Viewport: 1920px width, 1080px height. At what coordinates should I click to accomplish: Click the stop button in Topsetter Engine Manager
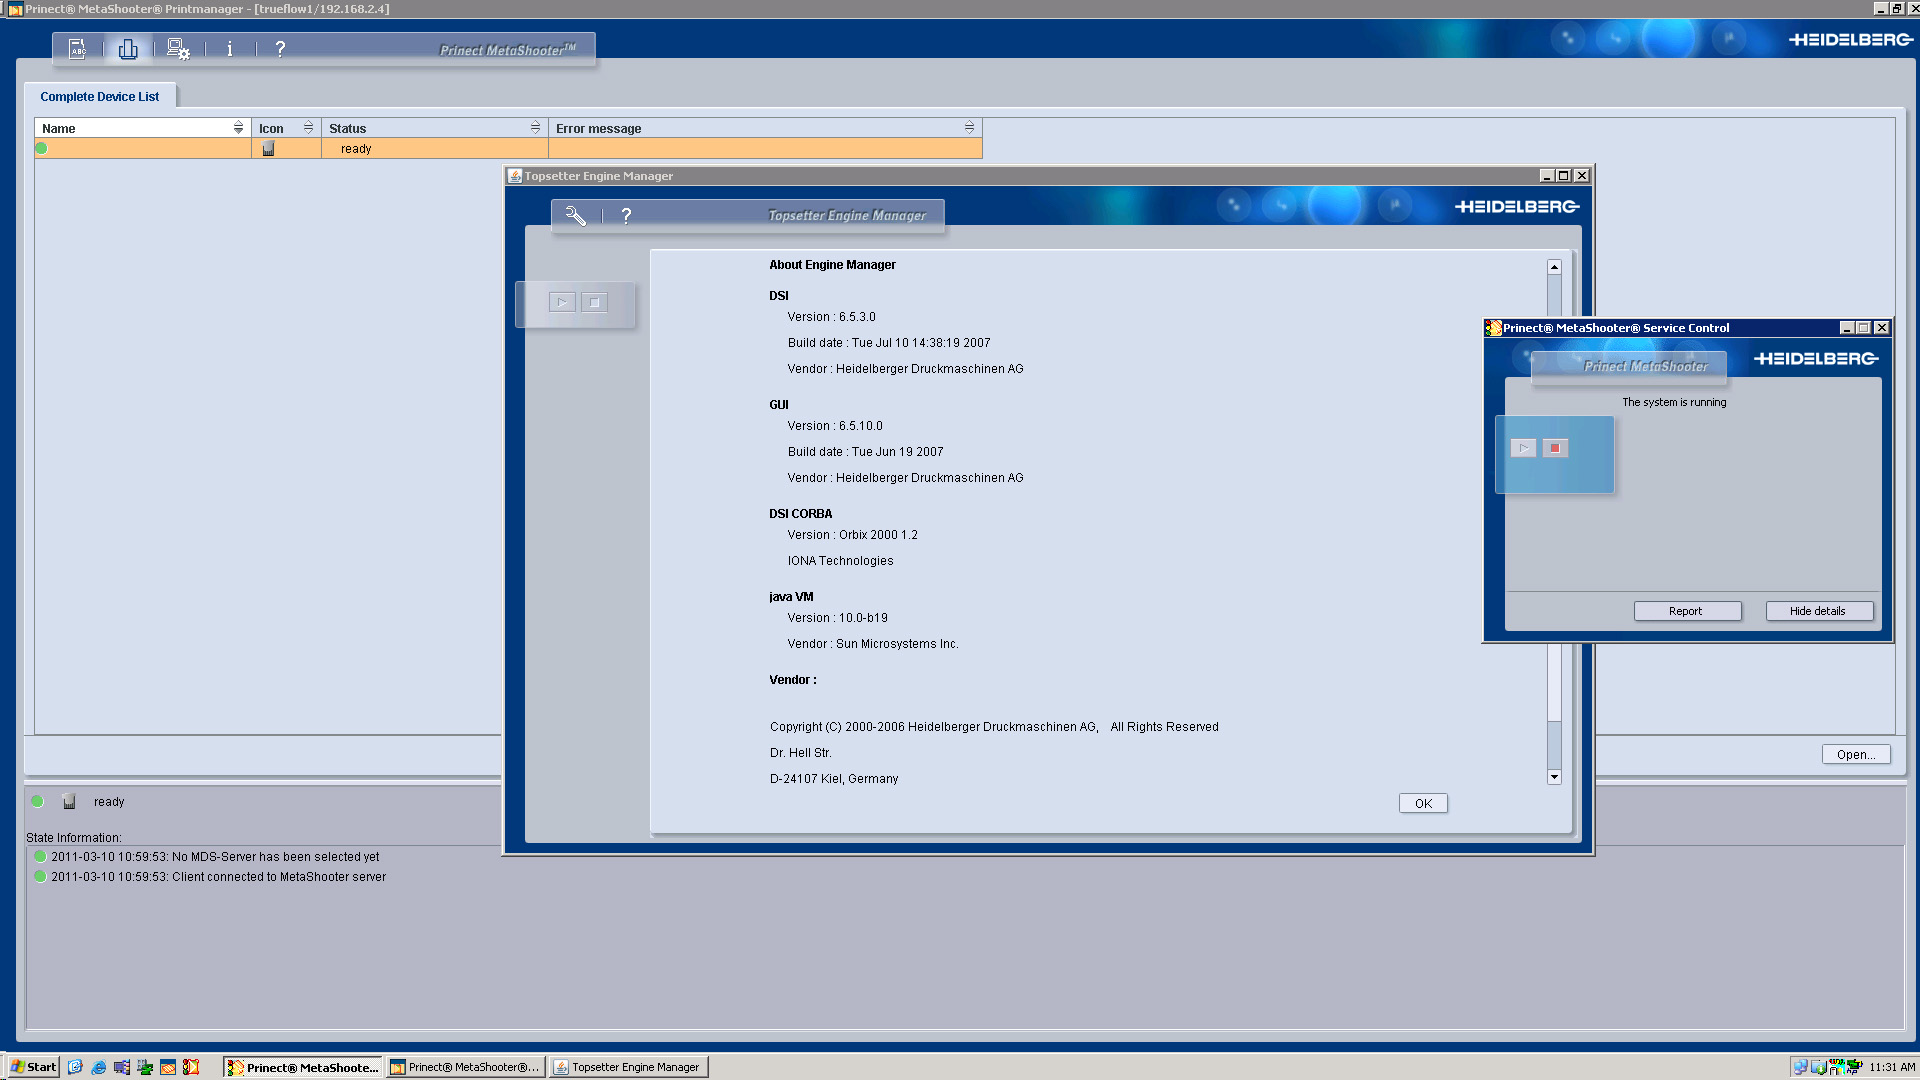point(594,302)
